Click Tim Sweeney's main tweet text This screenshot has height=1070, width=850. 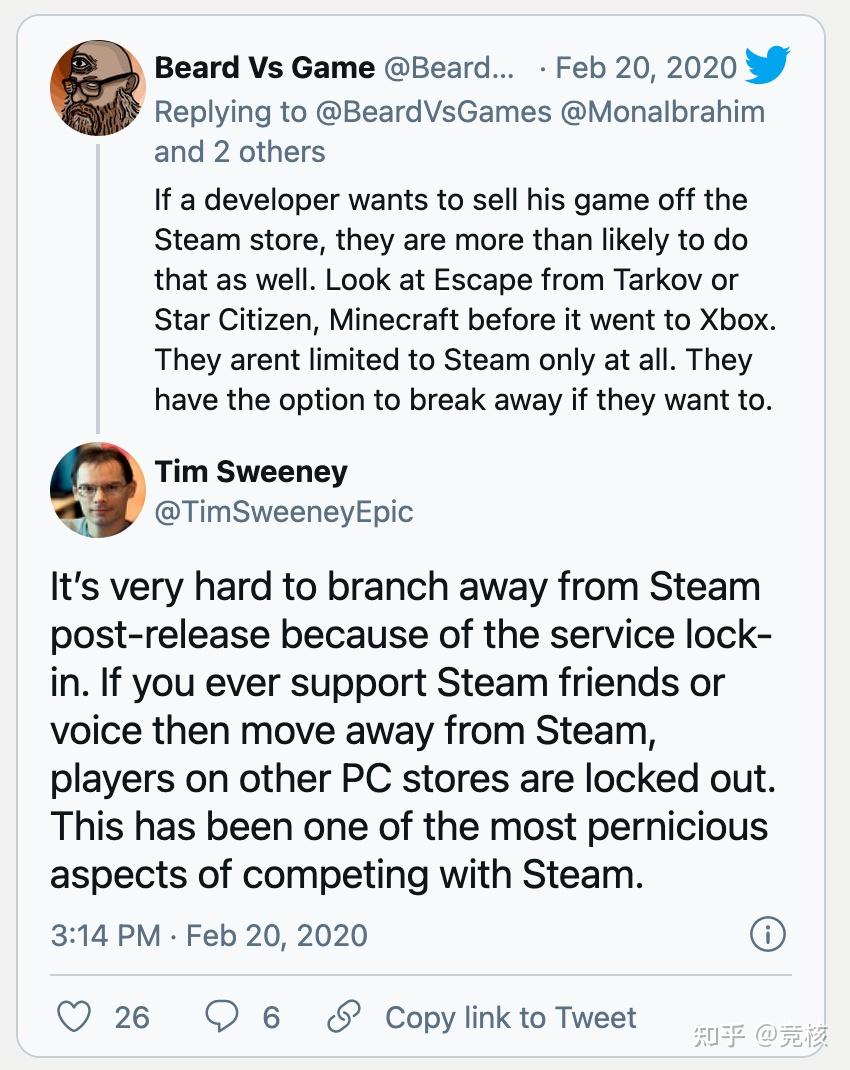point(410,730)
